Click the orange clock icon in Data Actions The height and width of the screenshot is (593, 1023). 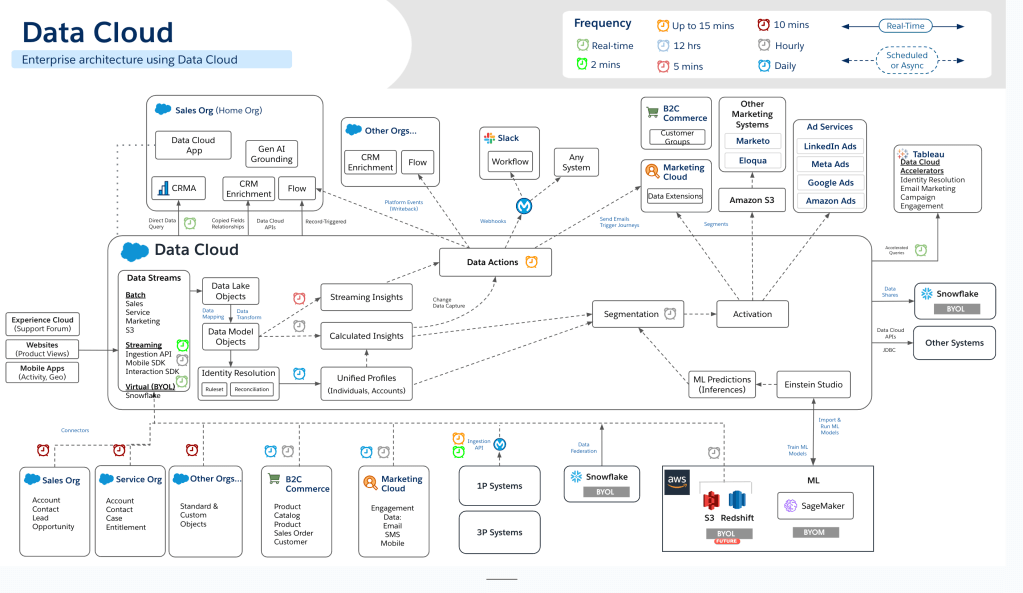(532, 262)
